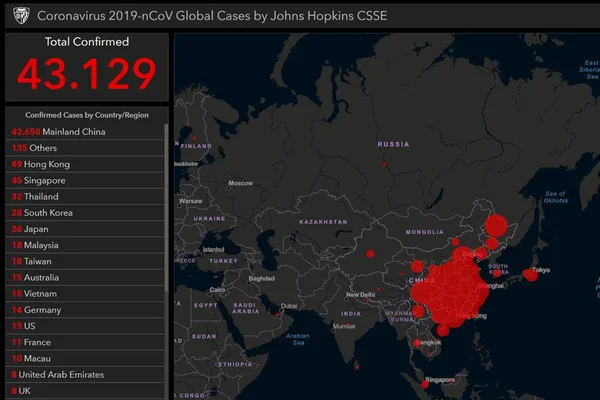Click the Total Confirmed 43.129 figure
The width and height of the screenshot is (600, 400).
86,73
